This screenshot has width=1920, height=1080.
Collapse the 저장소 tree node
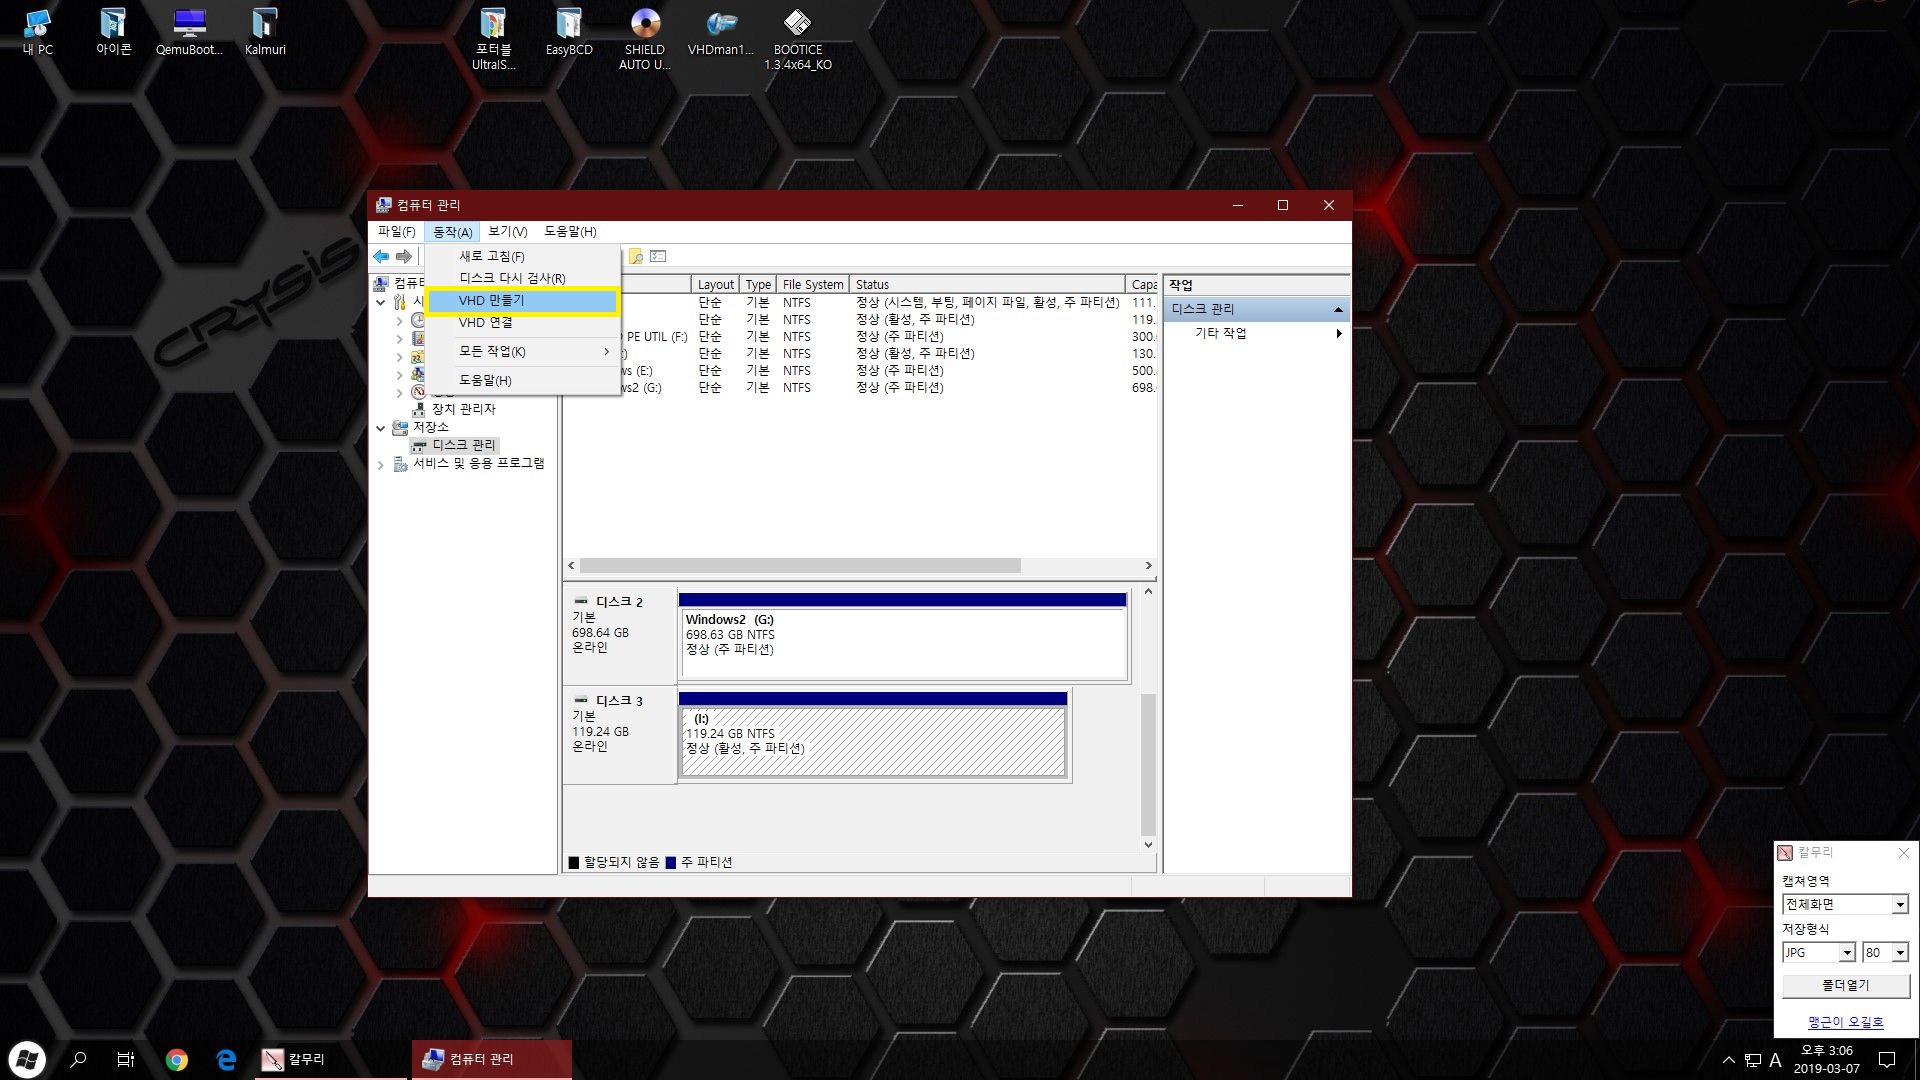point(380,428)
